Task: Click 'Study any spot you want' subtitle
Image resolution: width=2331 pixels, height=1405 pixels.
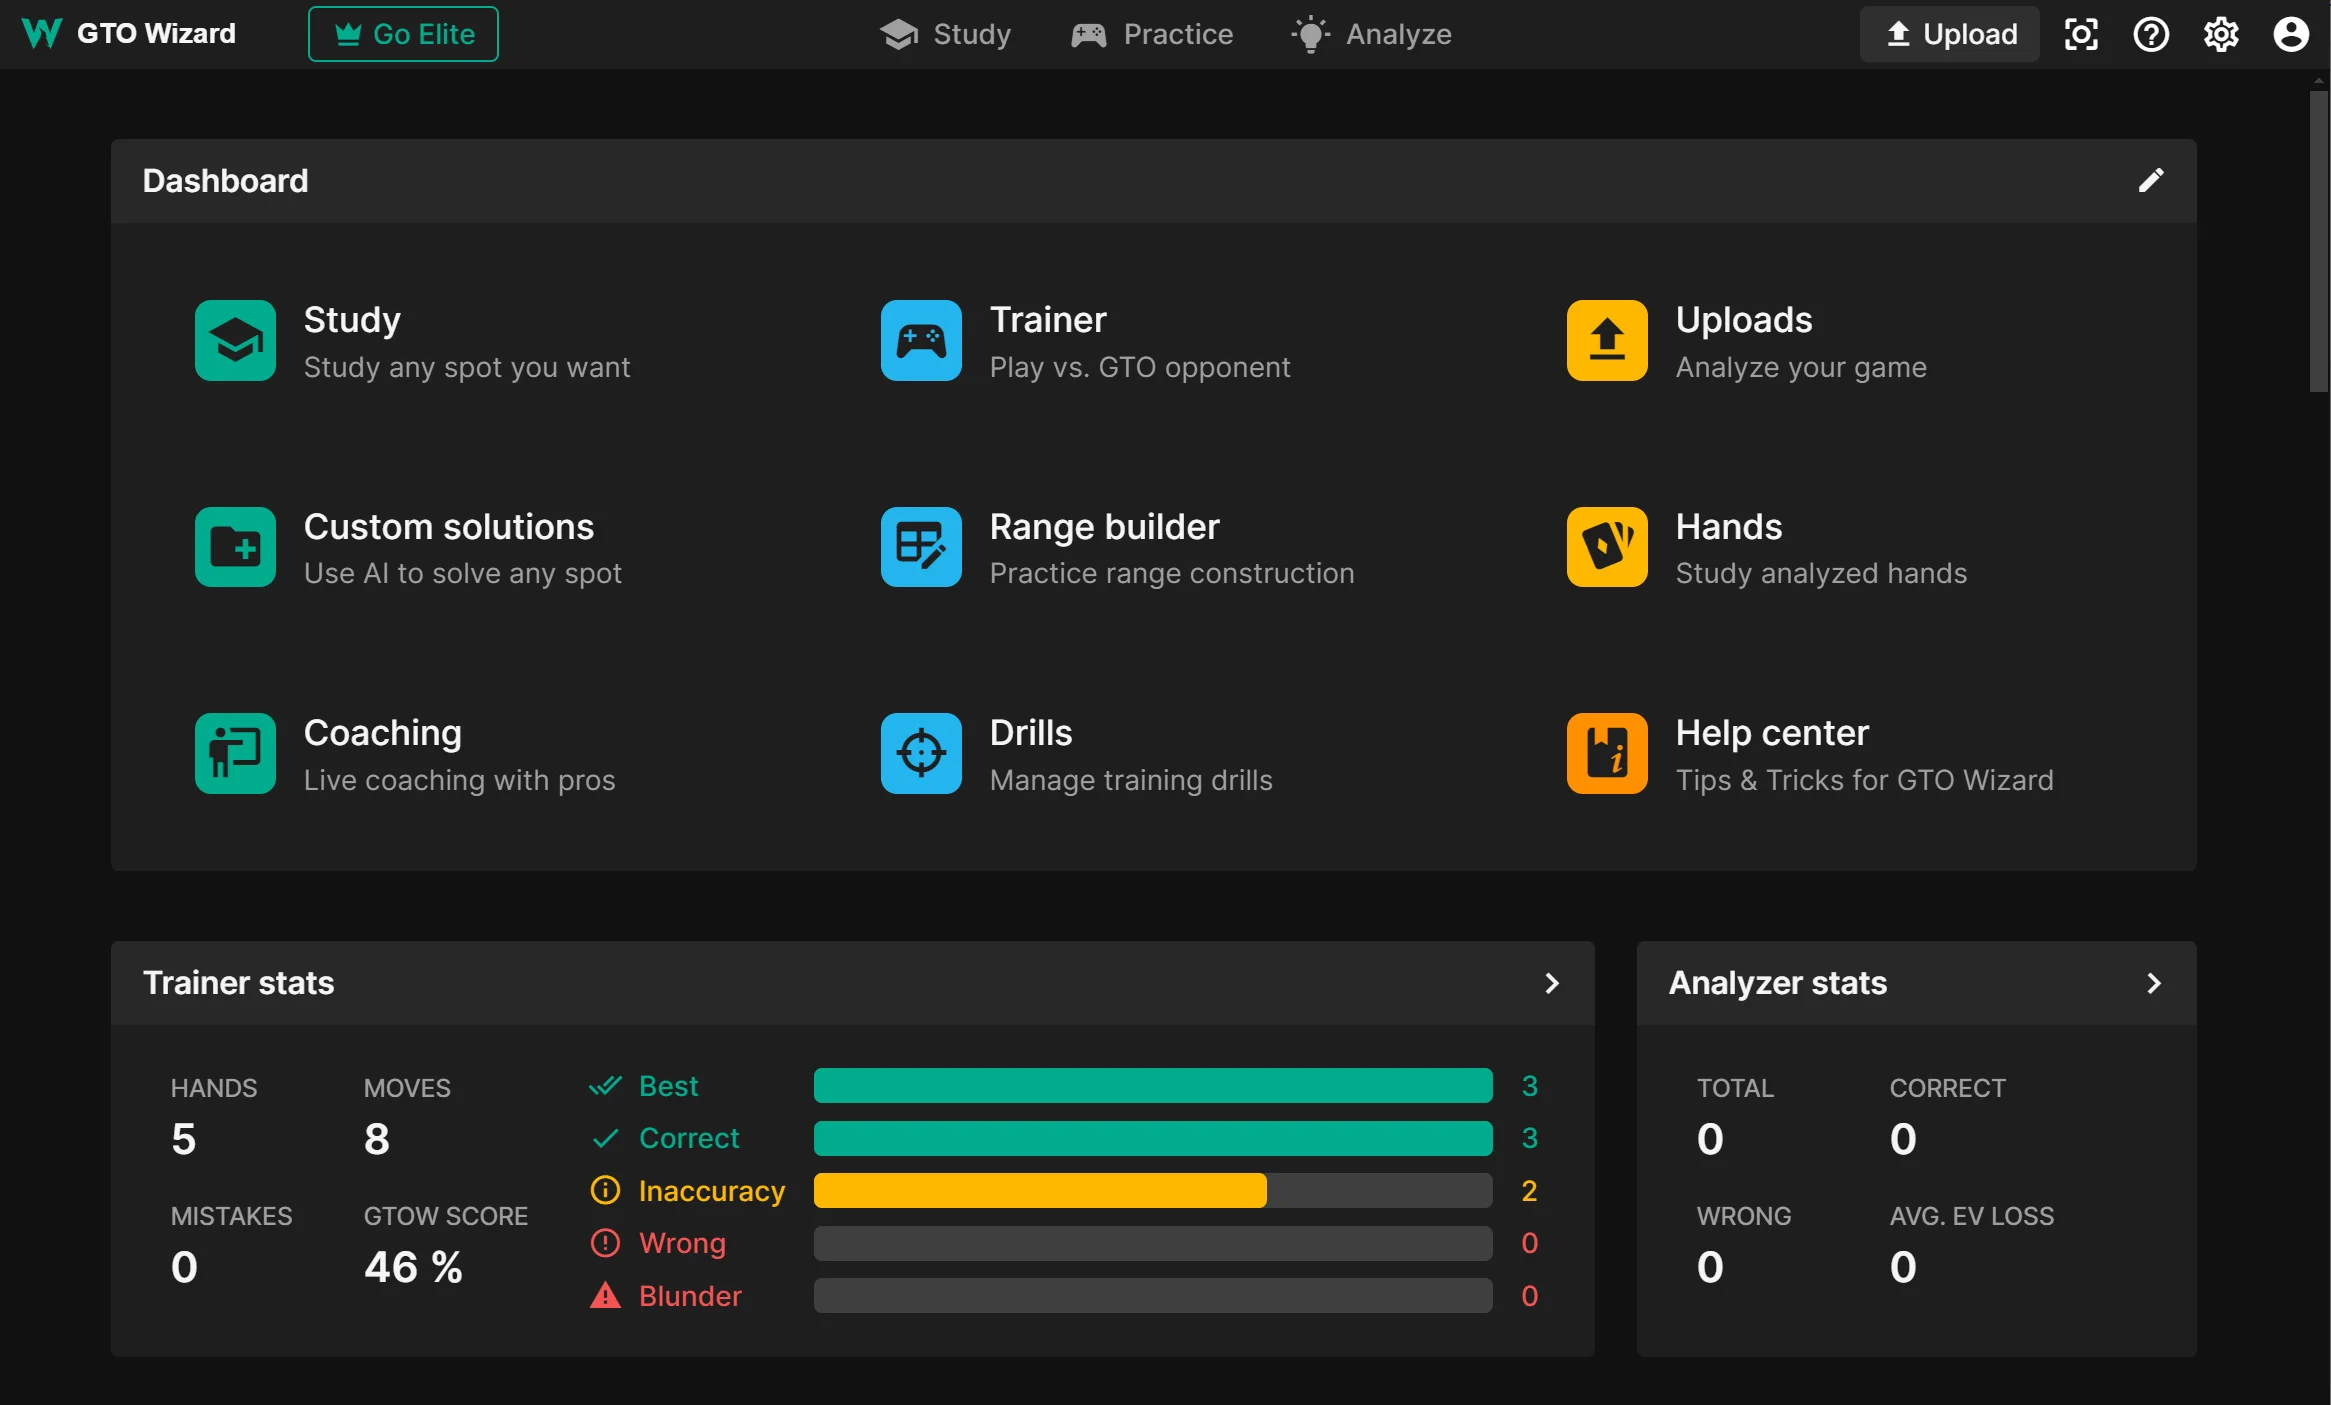Action: (x=467, y=367)
